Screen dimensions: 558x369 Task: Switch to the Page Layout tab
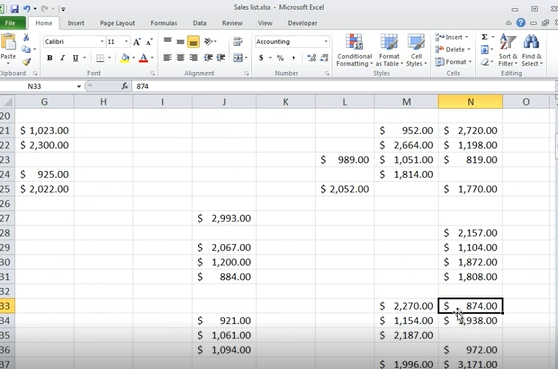(x=117, y=23)
